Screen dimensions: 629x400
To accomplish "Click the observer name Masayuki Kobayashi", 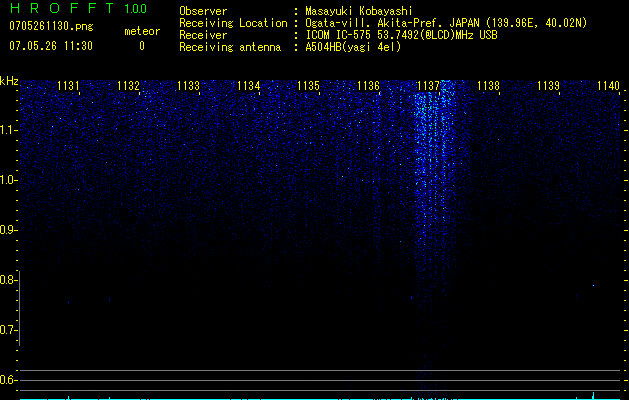I will (359, 11).
